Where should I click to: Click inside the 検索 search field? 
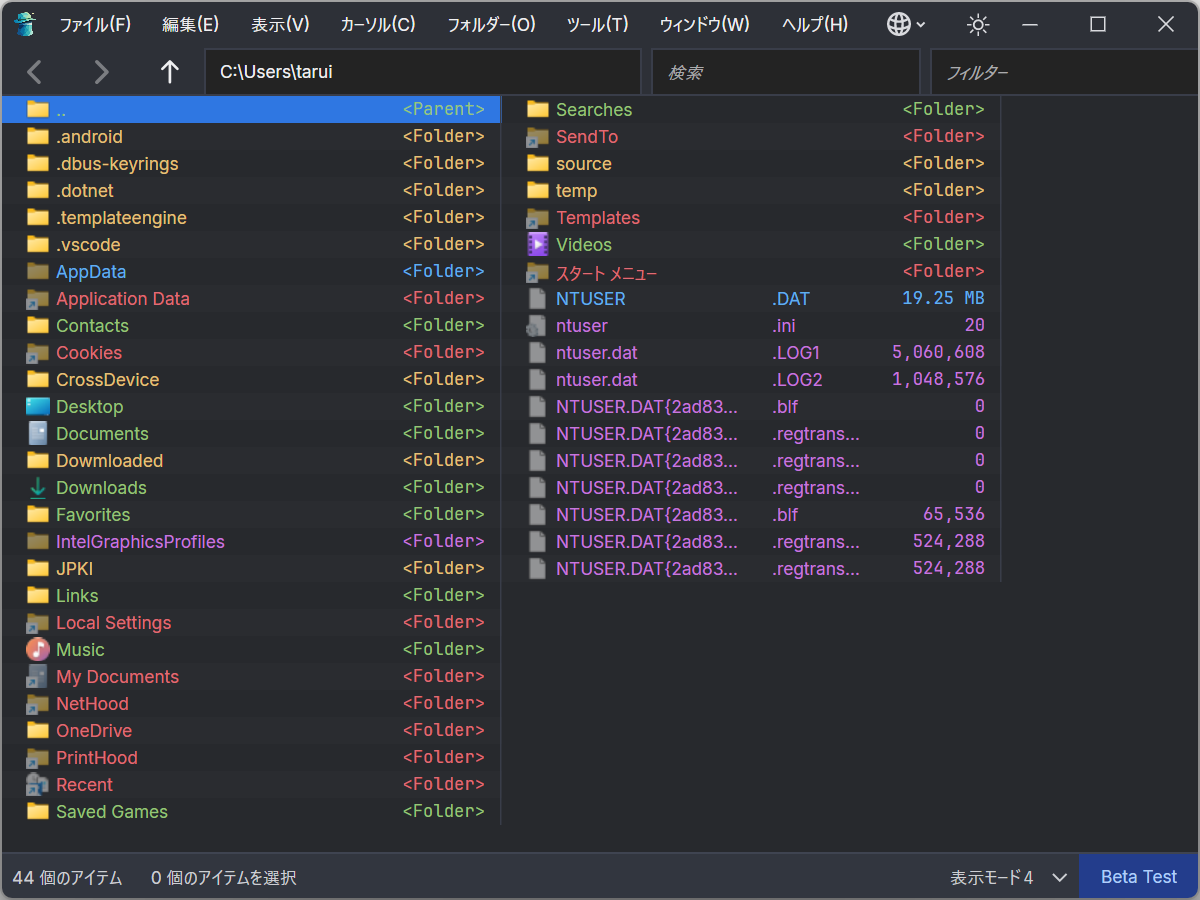coord(785,71)
